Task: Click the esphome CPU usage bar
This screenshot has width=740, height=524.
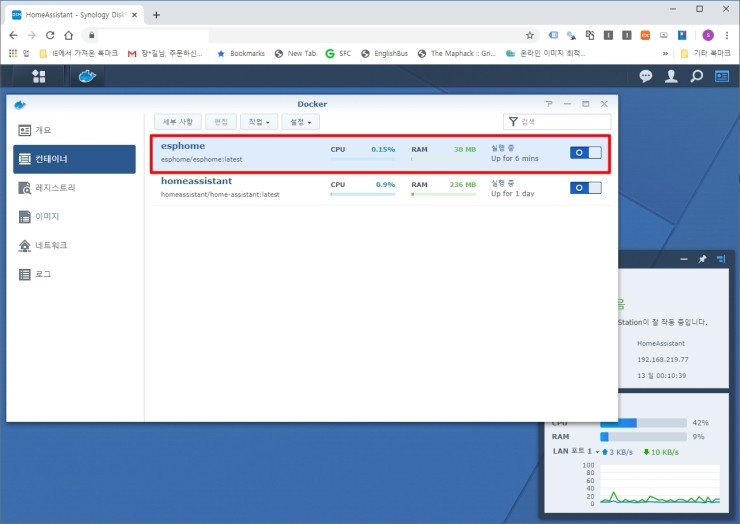Action: pyautogui.click(x=362, y=159)
